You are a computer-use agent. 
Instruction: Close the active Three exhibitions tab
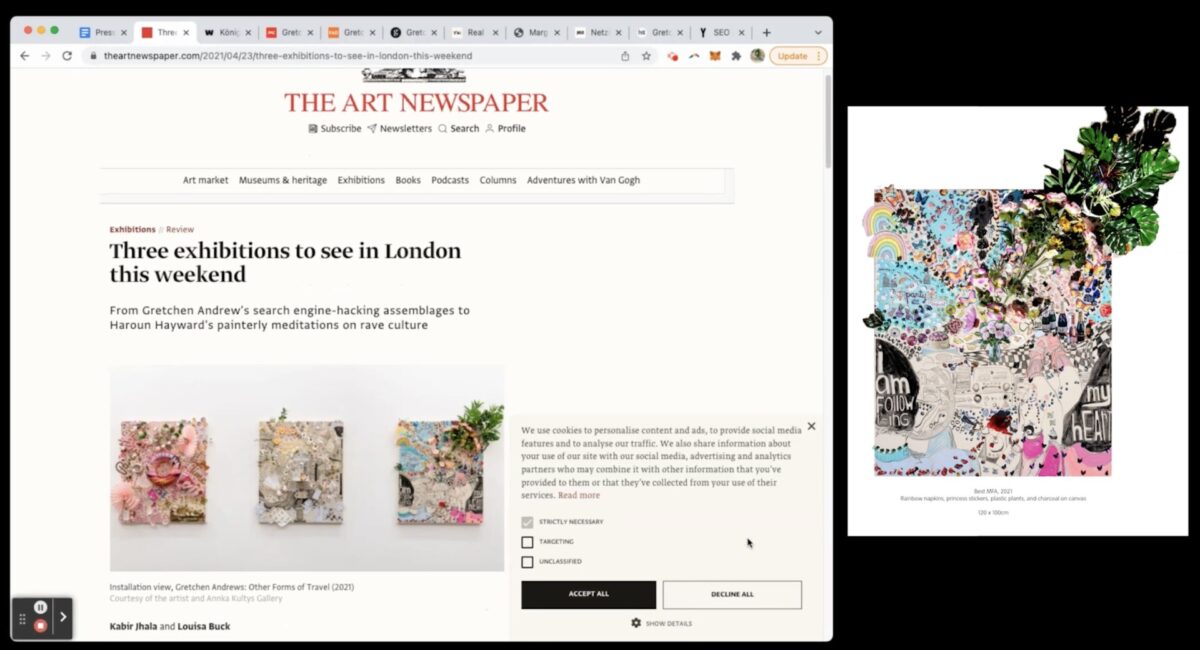(x=186, y=32)
